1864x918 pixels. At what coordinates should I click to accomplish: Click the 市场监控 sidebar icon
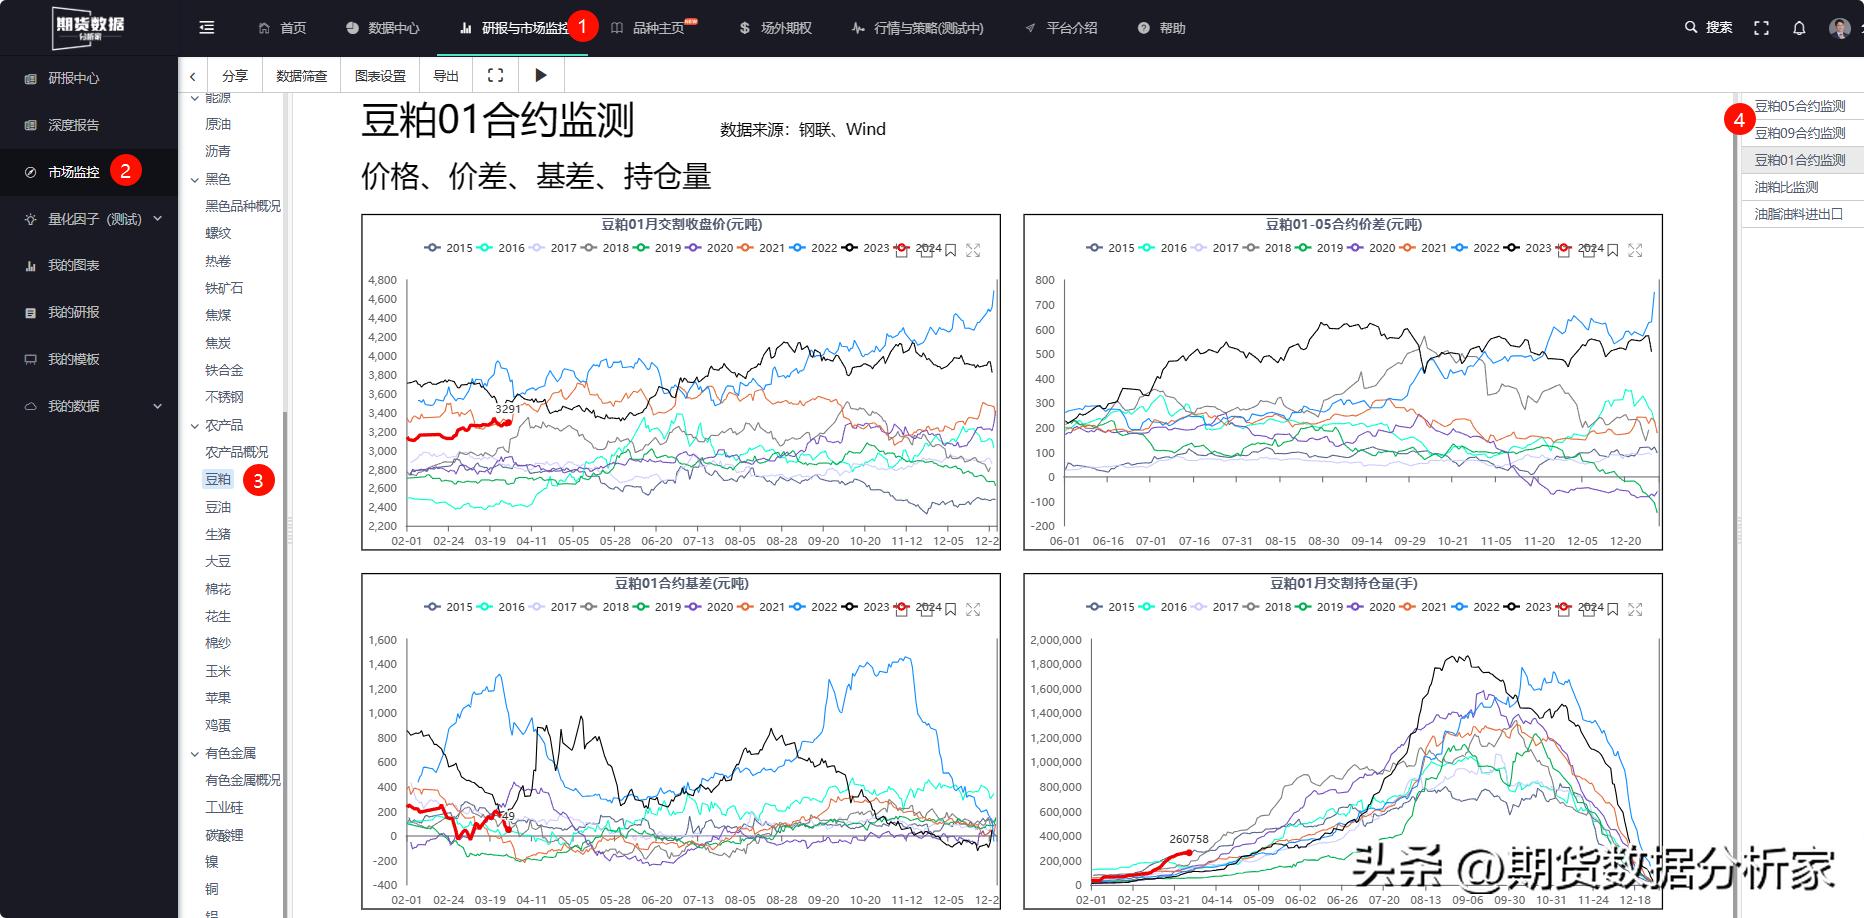pos(30,172)
